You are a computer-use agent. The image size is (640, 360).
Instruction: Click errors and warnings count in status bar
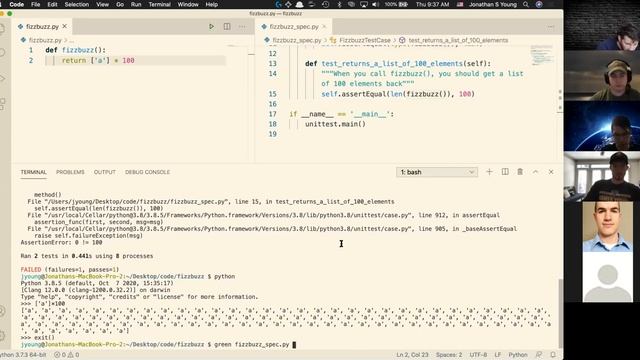(67, 355)
